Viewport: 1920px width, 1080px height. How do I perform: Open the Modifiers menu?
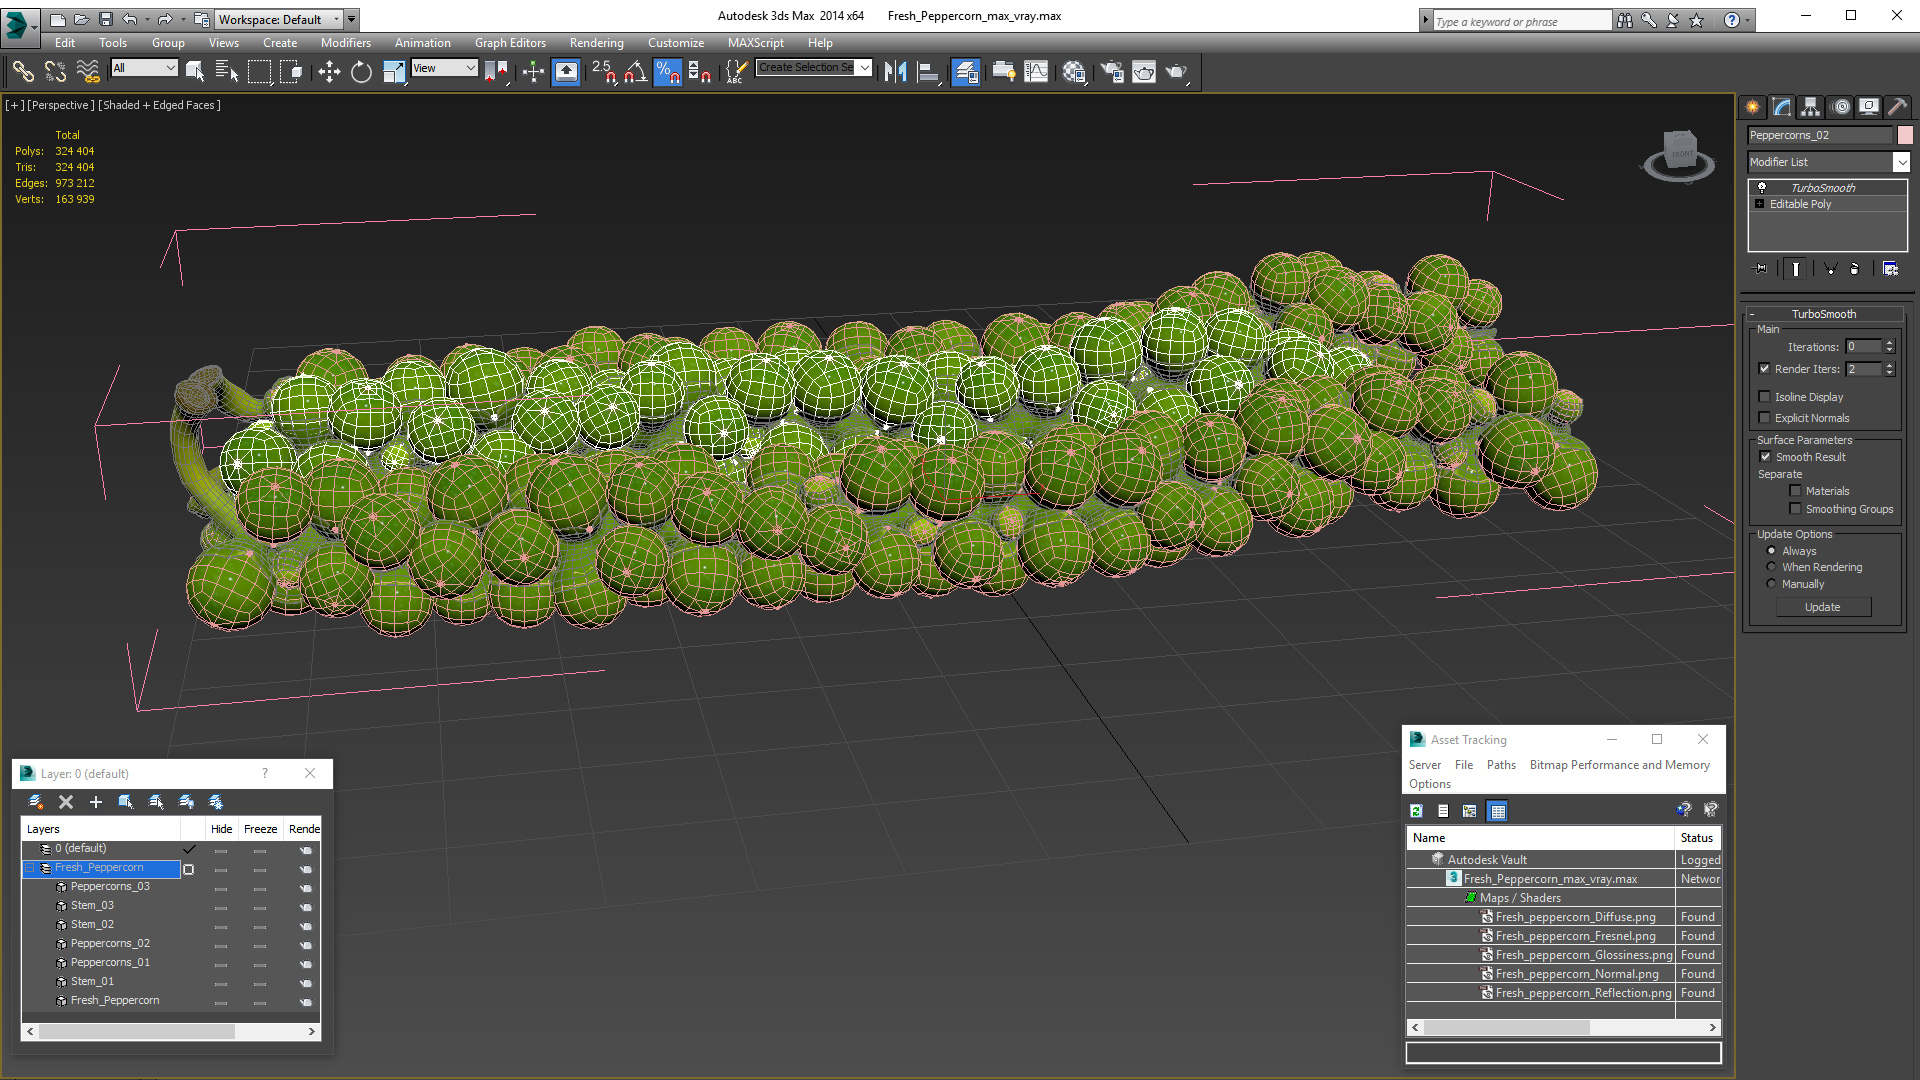click(345, 43)
